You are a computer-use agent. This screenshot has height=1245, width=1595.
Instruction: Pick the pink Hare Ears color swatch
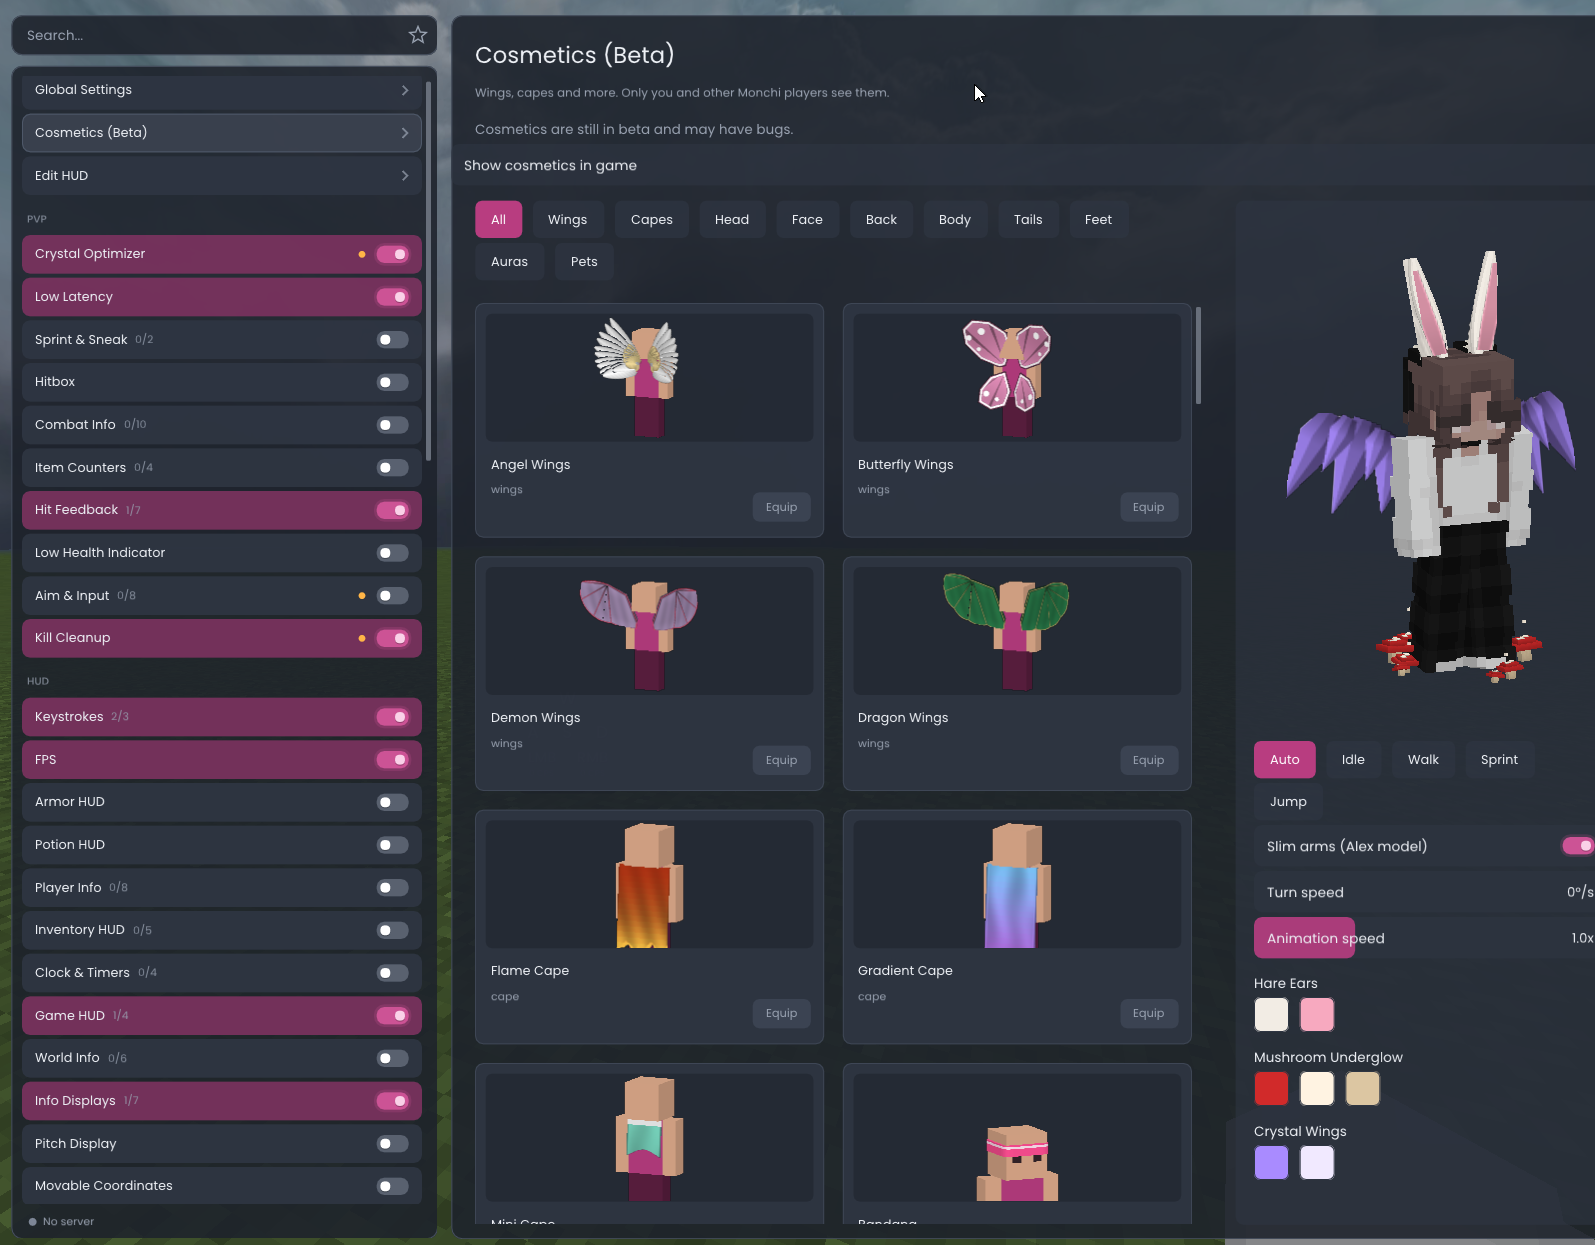tap(1317, 1015)
